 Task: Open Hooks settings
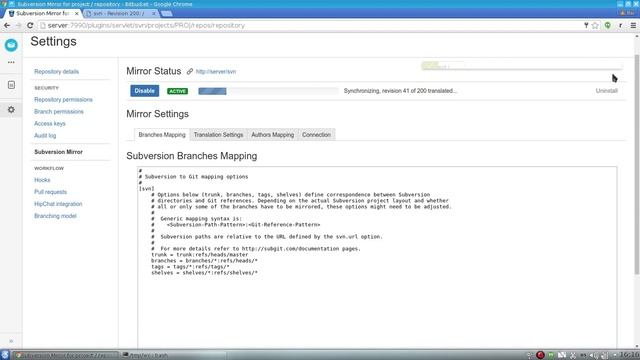click(42, 180)
